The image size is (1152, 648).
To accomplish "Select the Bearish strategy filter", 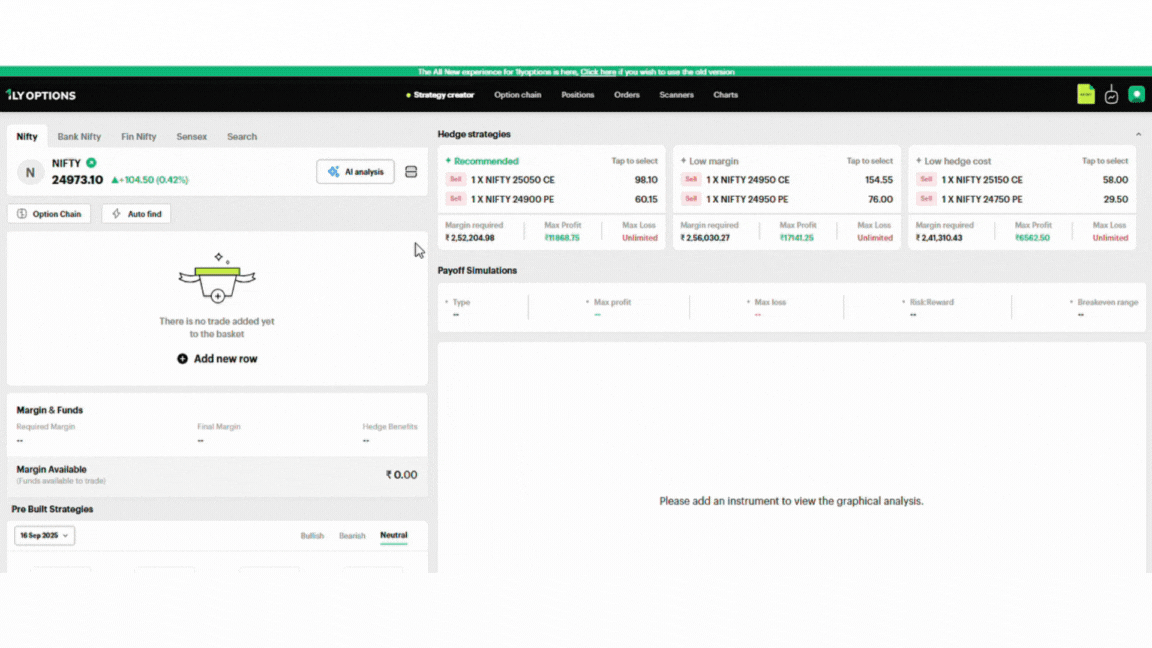I will [352, 536].
